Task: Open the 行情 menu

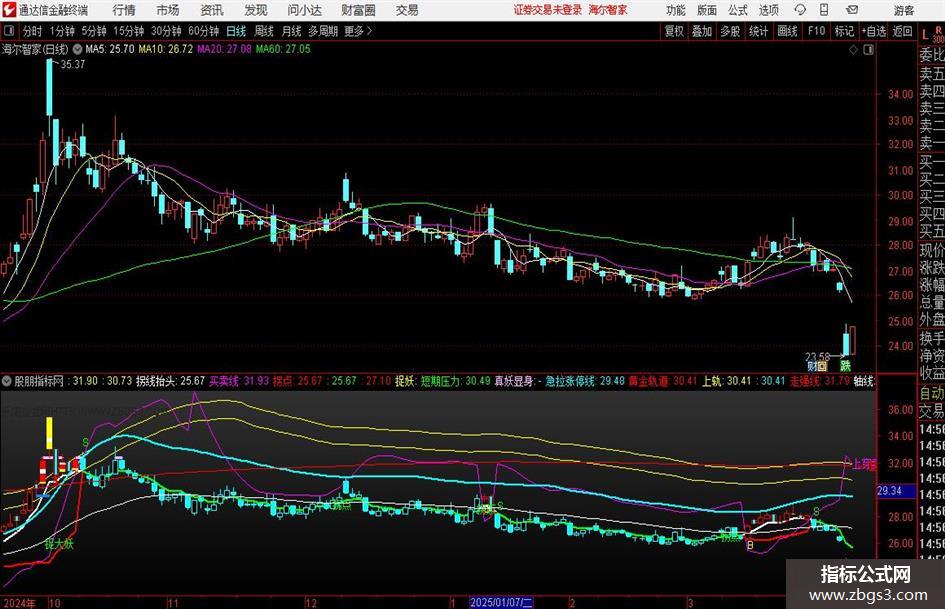Action: pos(124,10)
